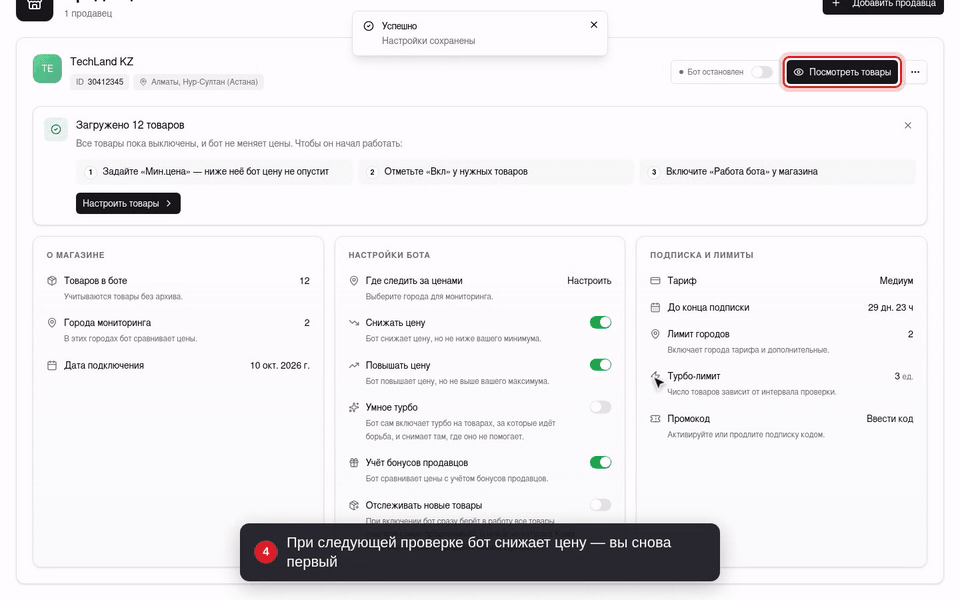Click the 29 дн. 23 ч value

pyautogui.click(x=891, y=307)
